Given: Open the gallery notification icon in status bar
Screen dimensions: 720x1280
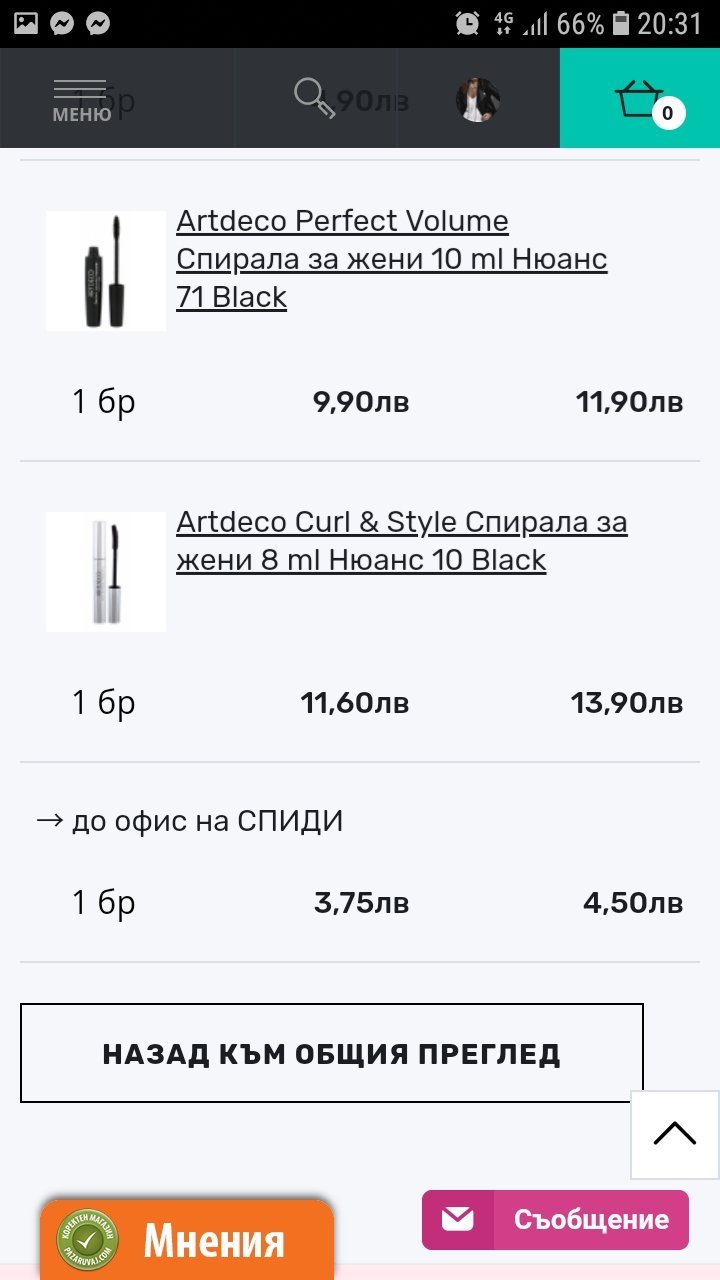Looking at the screenshot, I should pos(26,23).
